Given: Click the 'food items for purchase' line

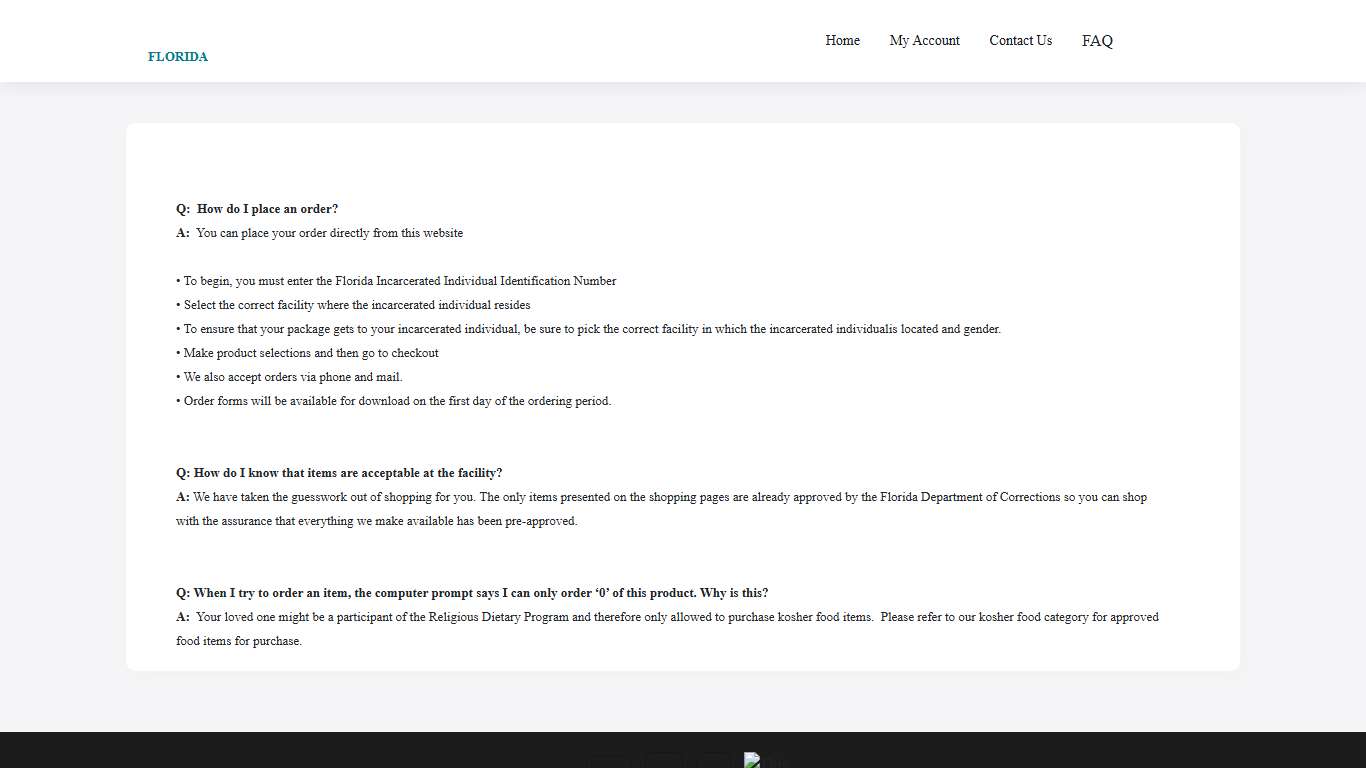Looking at the screenshot, I should 239,641.
